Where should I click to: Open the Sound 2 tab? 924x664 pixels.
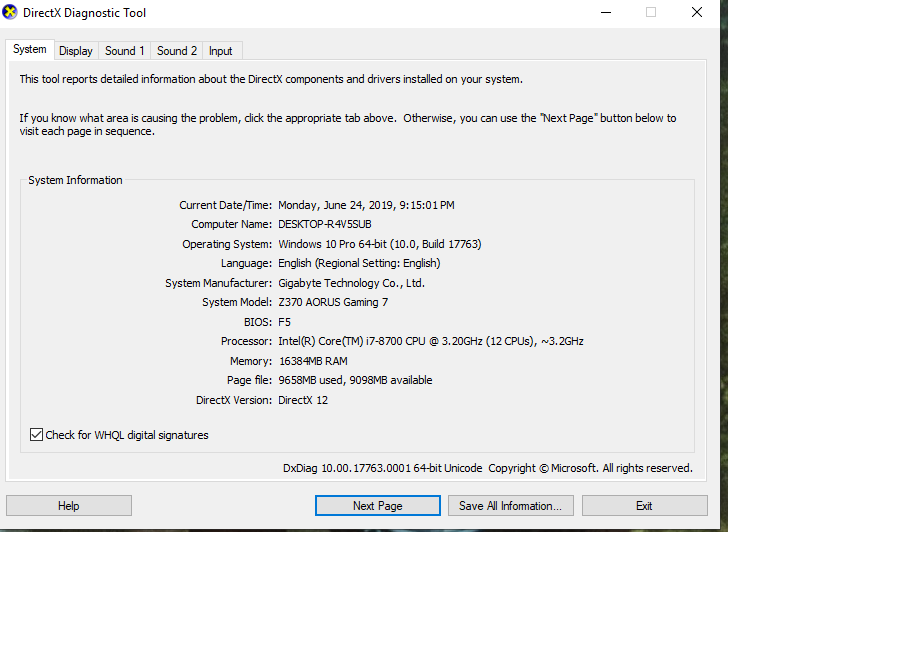tap(177, 51)
